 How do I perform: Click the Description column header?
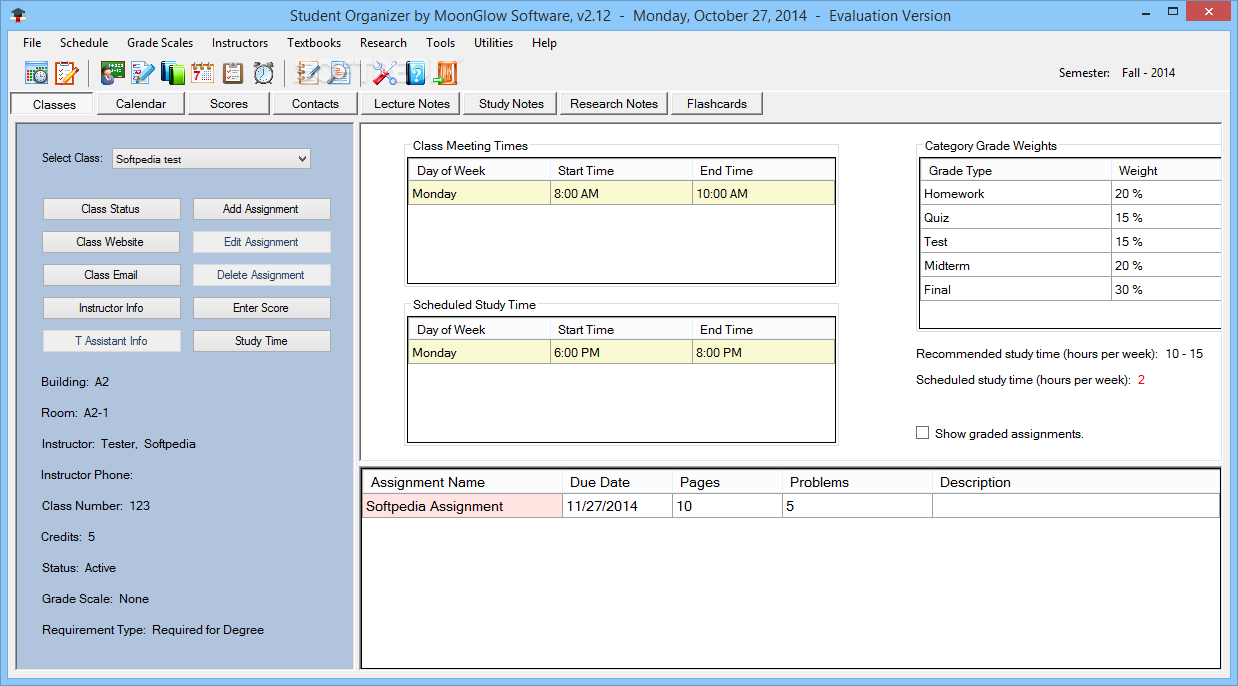click(x=1076, y=482)
